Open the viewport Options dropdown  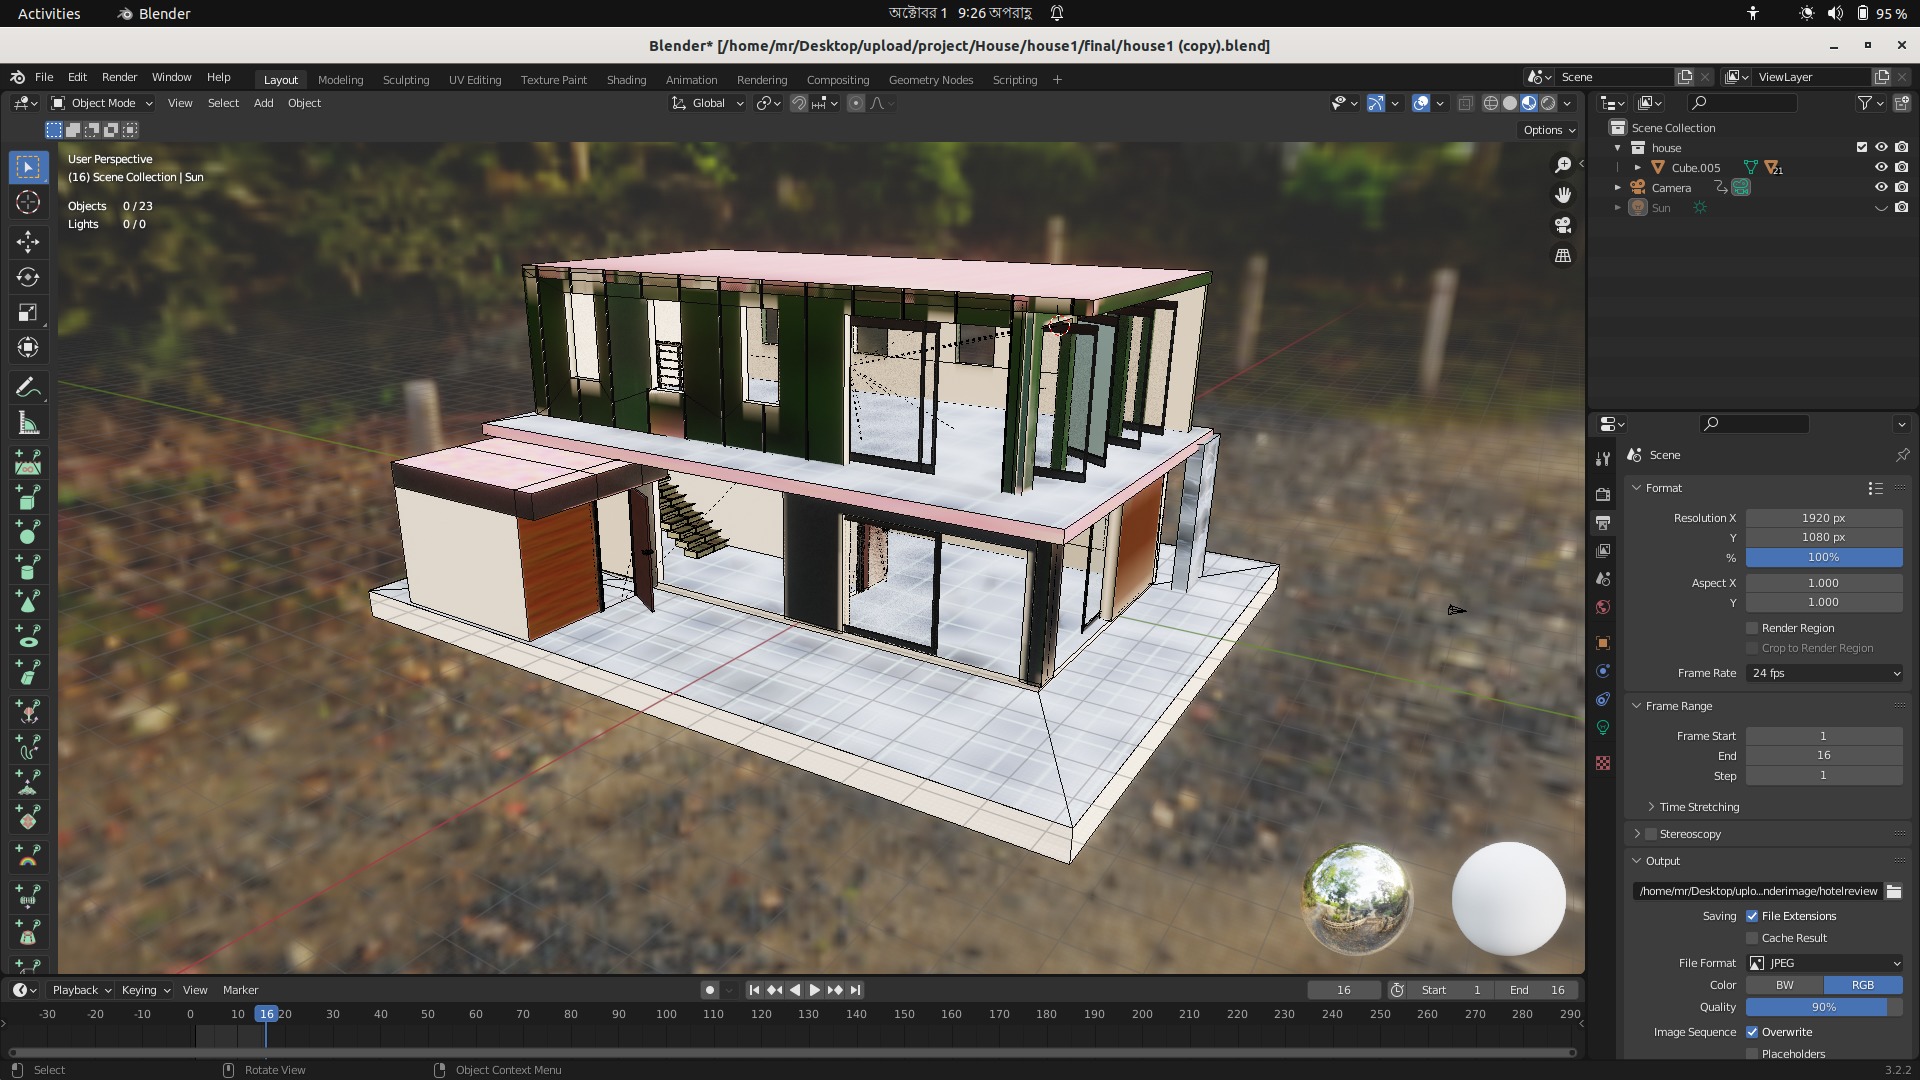pos(1548,130)
